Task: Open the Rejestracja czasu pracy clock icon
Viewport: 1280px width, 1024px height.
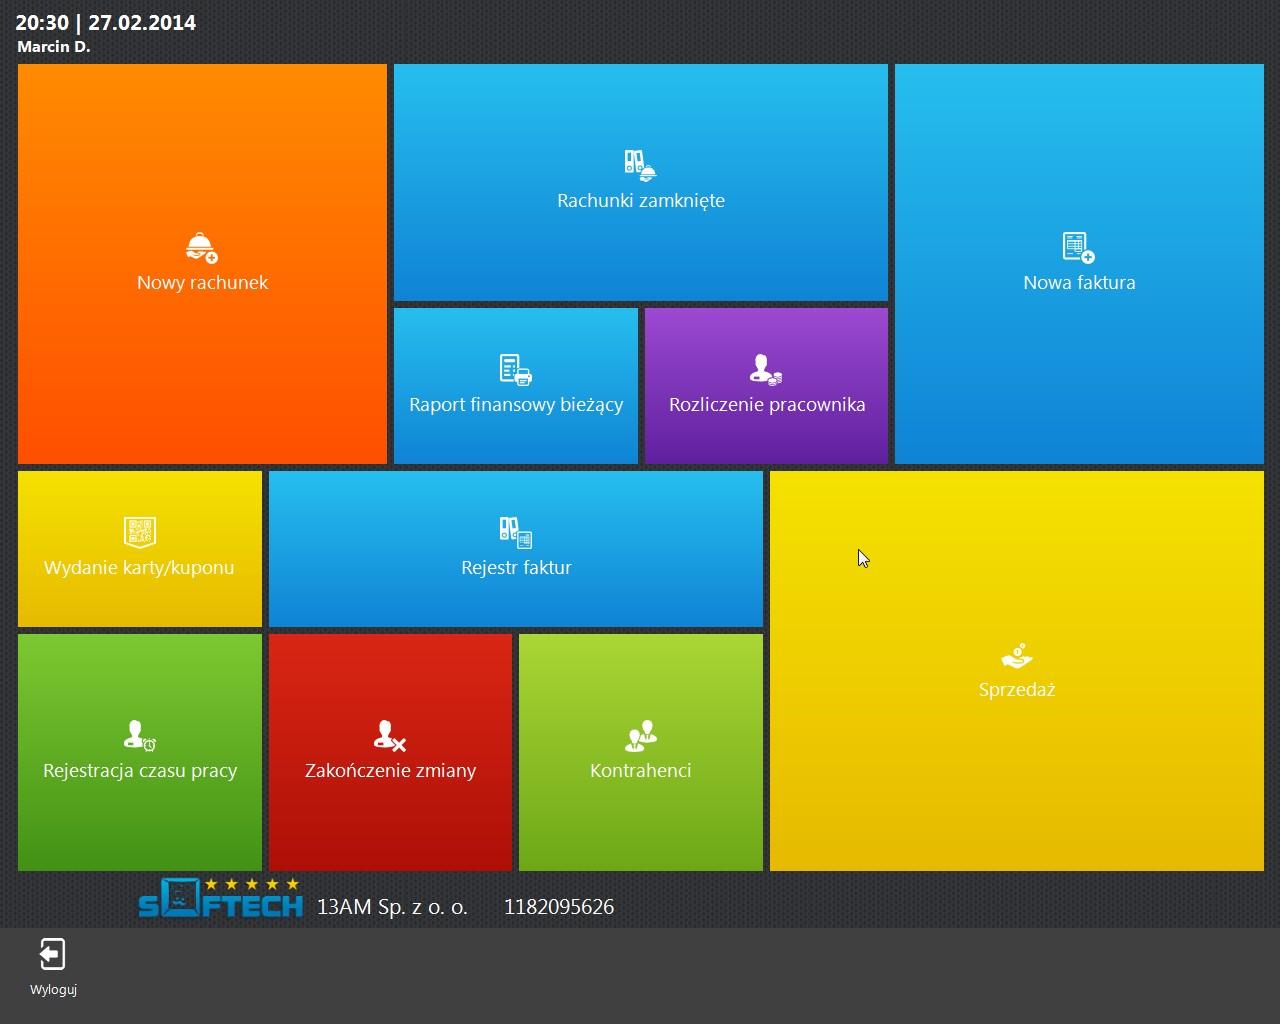Action: pyautogui.click(x=140, y=736)
